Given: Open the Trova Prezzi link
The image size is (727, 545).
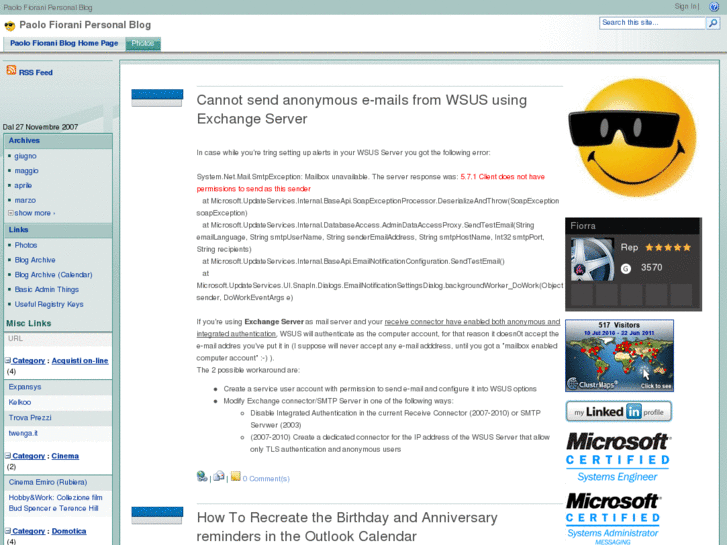Looking at the screenshot, I should [30, 417].
